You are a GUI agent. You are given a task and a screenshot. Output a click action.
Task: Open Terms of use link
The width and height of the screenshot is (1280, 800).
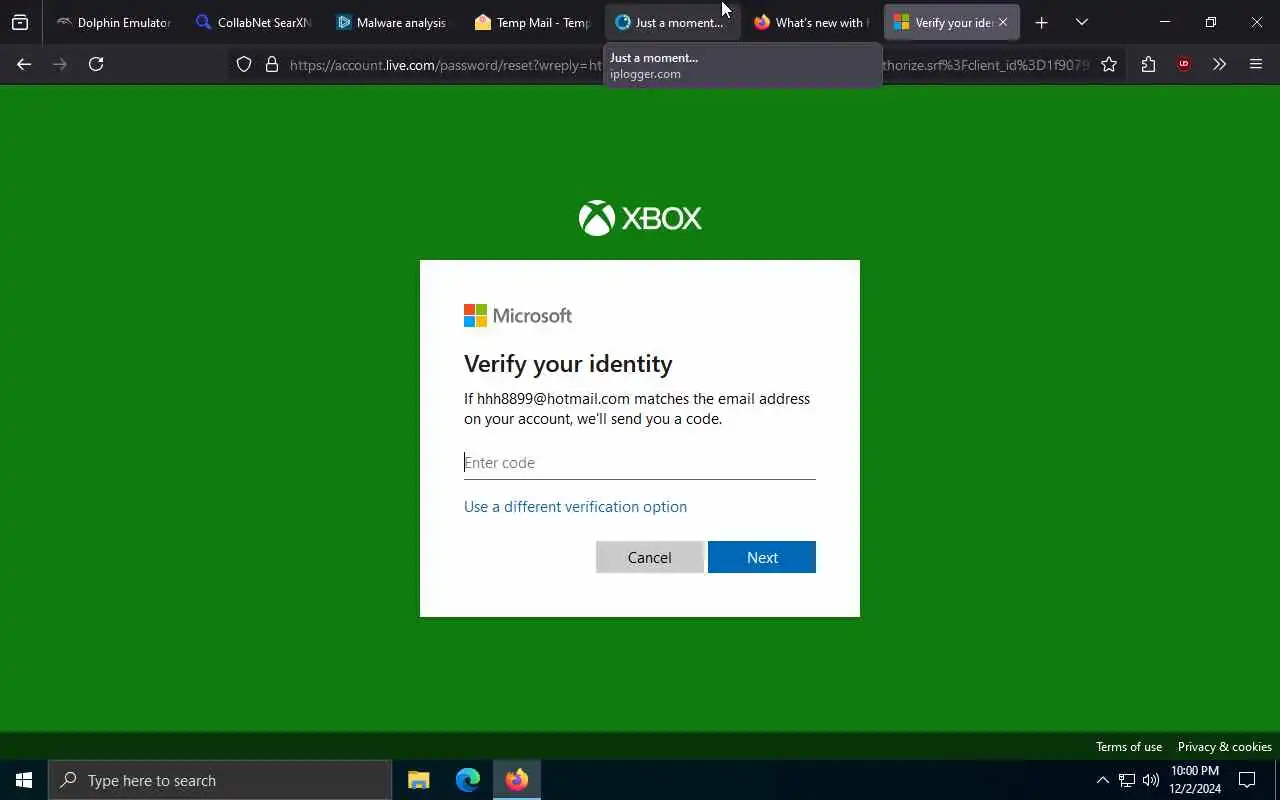(1129, 747)
